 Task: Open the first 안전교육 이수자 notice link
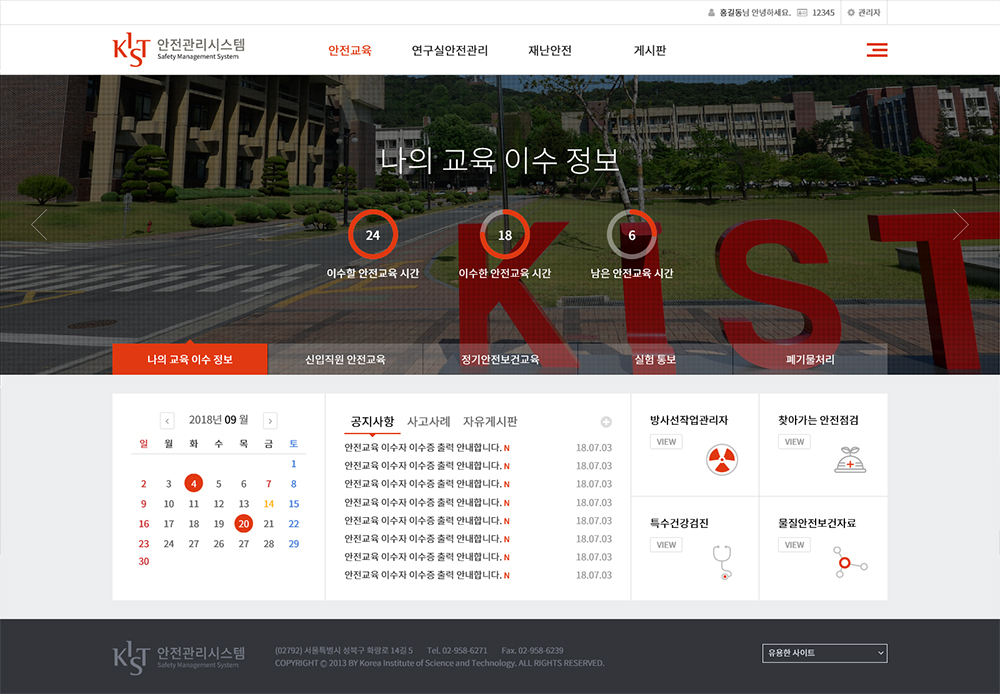422,448
